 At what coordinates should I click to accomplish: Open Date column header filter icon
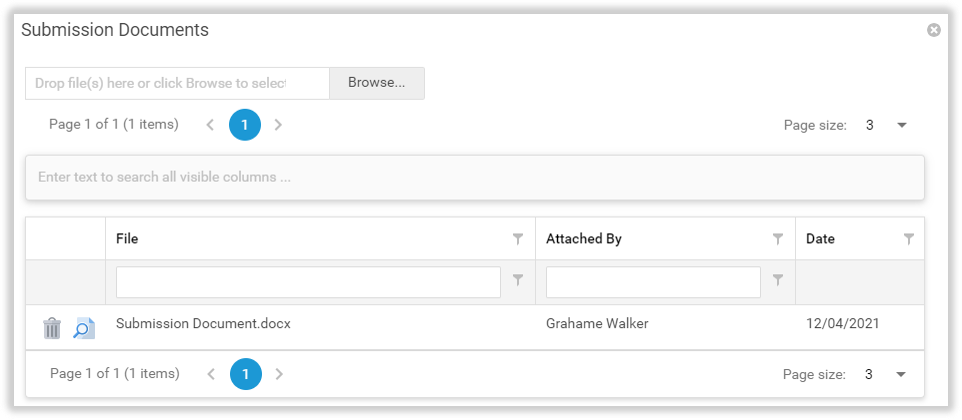click(909, 239)
